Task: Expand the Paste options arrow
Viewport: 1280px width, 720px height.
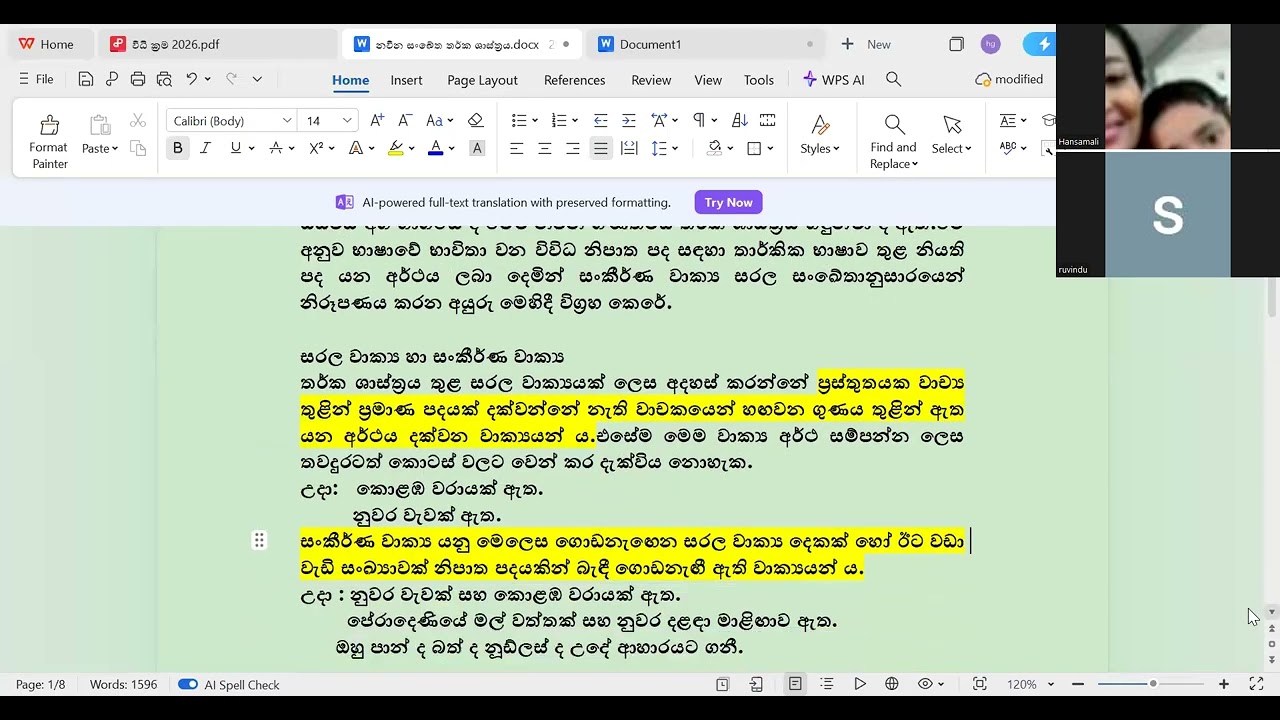Action: (115, 149)
